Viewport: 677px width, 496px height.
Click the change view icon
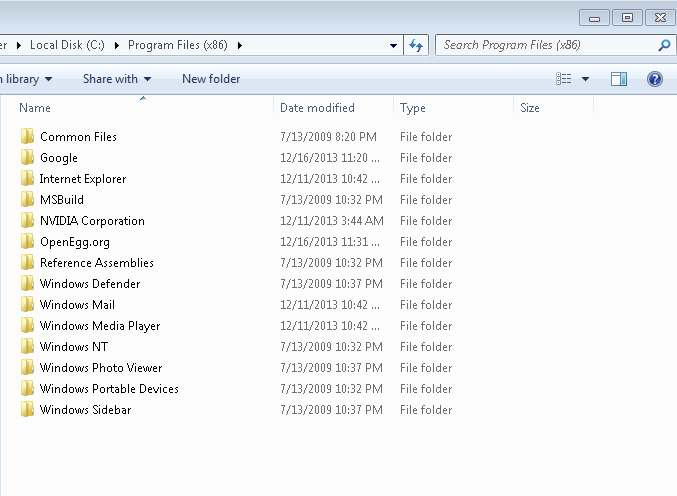563,79
